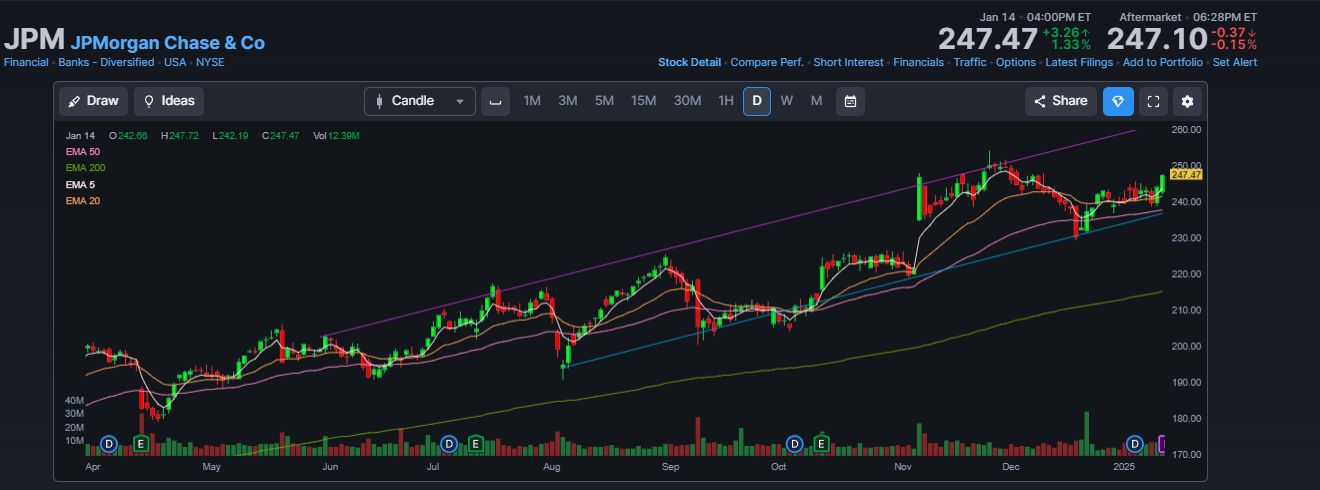
Task: Open the Financial sector link
Action: [26, 62]
